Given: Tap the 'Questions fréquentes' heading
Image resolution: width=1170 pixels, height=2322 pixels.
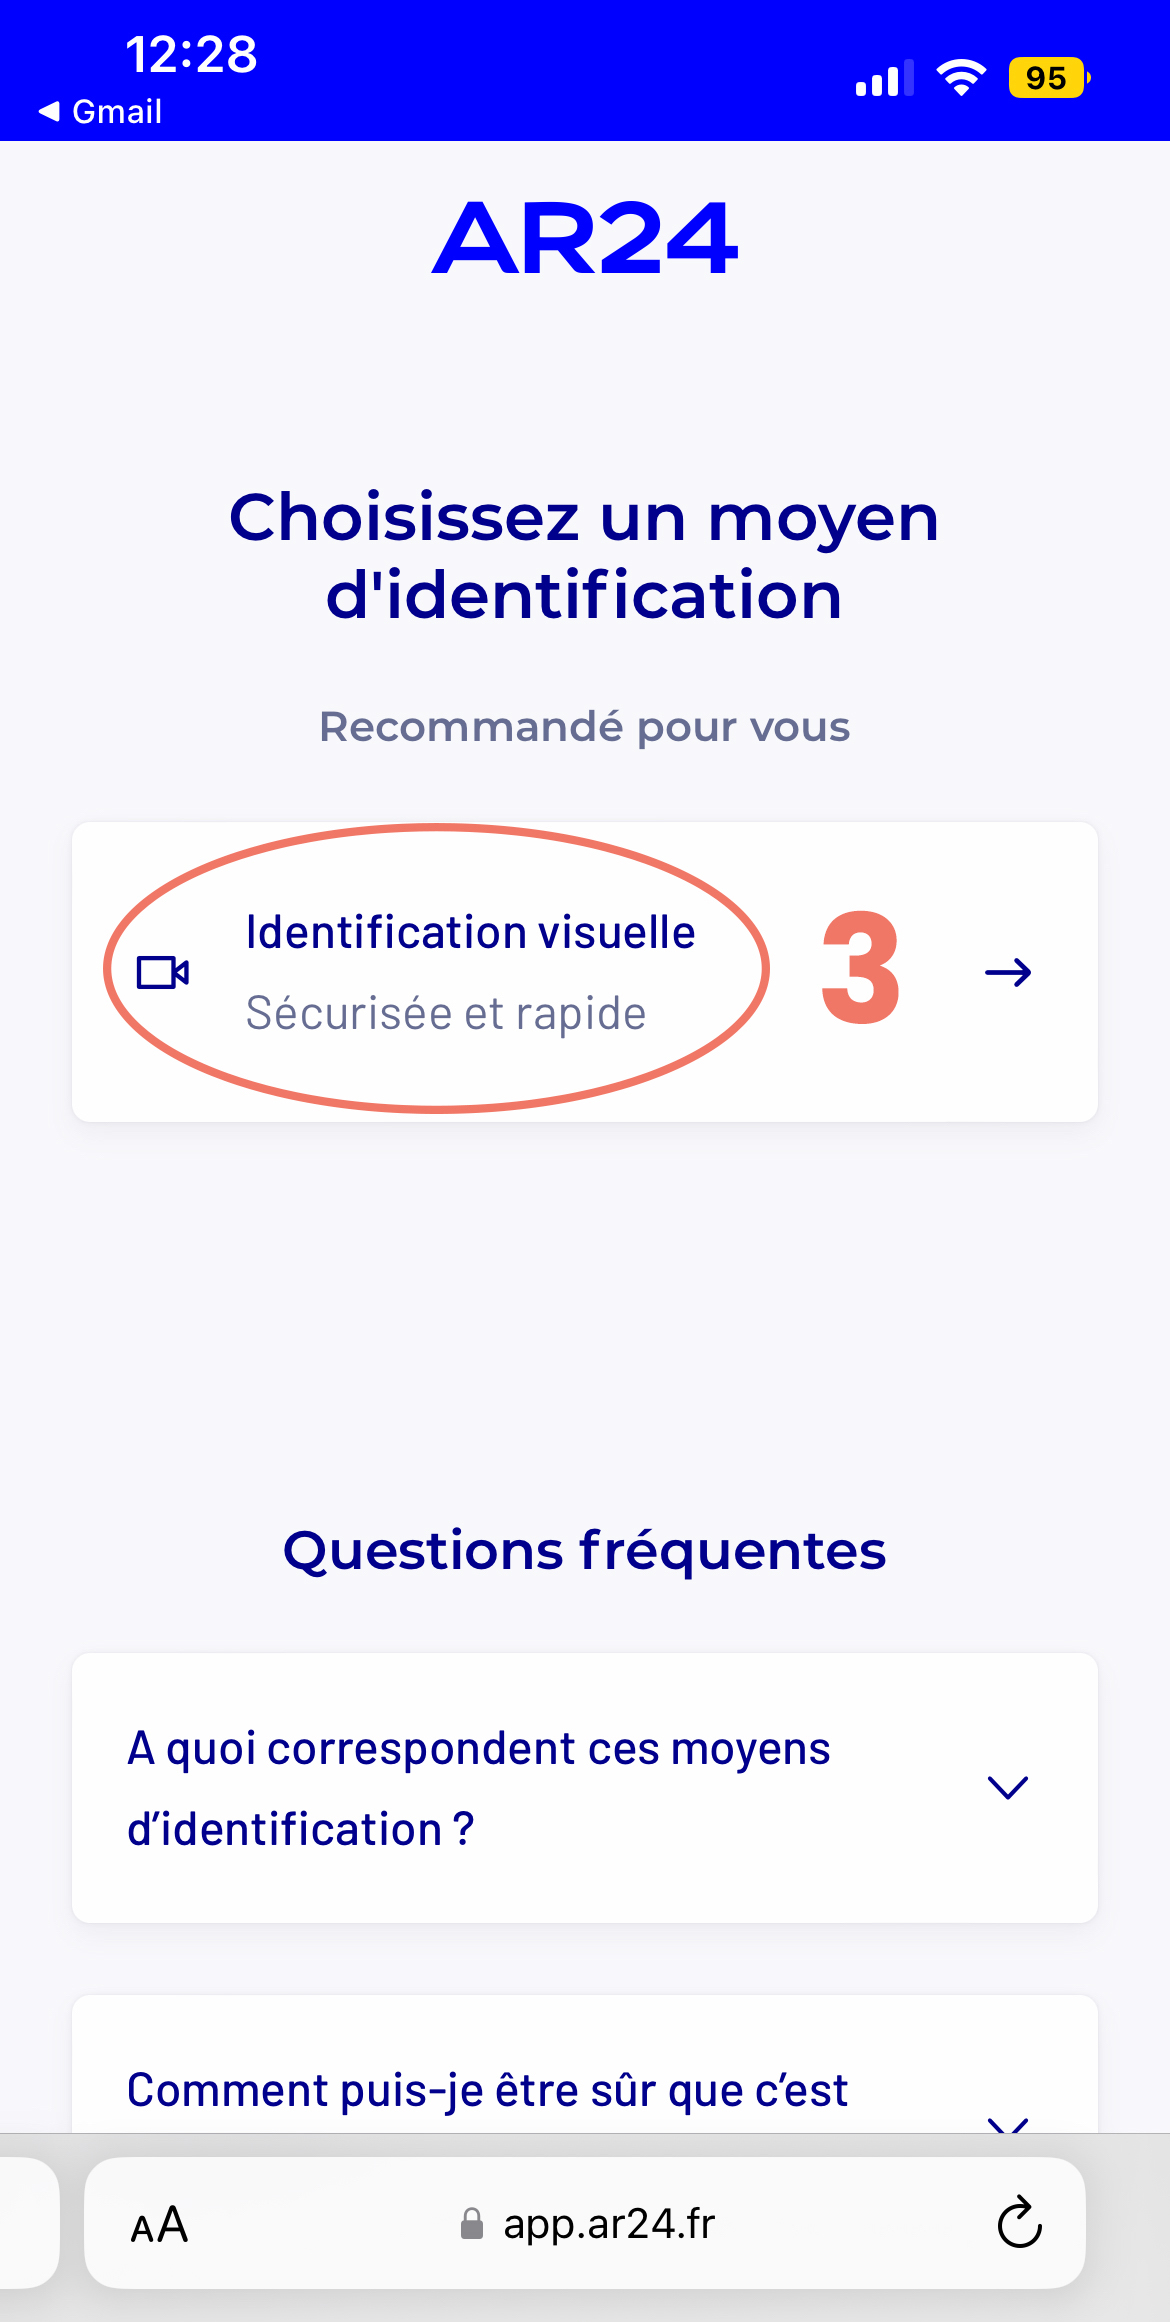Looking at the screenshot, I should coord(585,1551).
